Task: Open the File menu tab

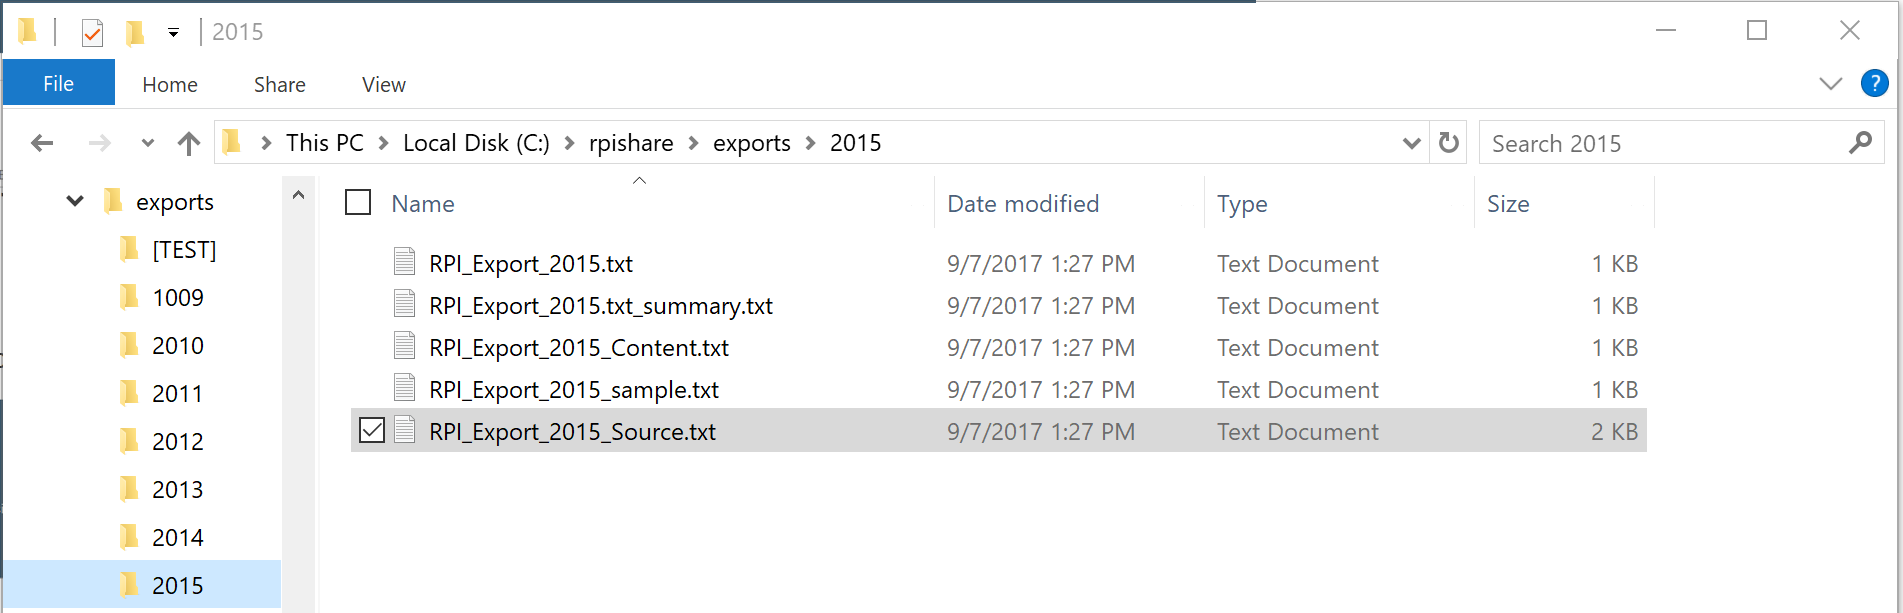Action: 58,84
